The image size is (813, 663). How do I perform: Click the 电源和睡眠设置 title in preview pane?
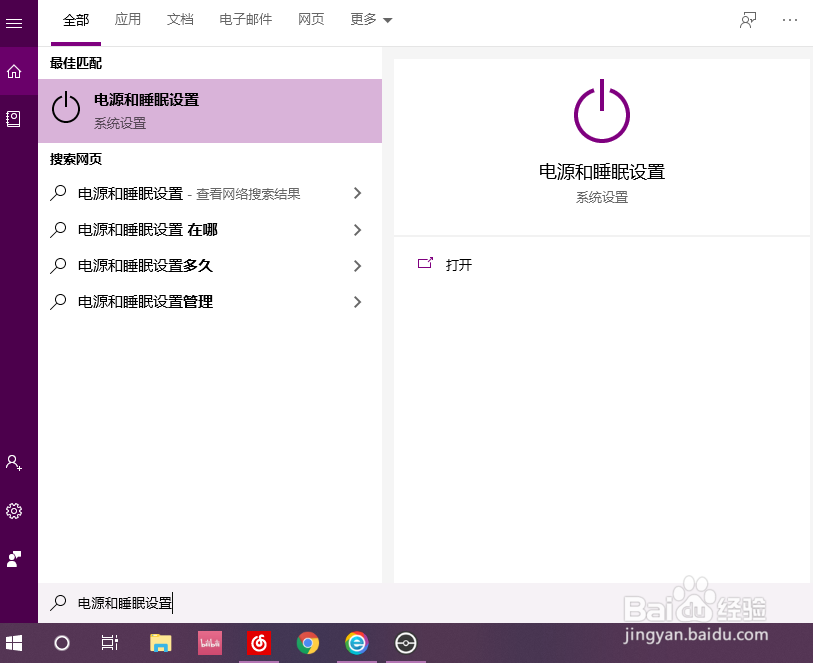pyautogui.click(x=601, y=172)
